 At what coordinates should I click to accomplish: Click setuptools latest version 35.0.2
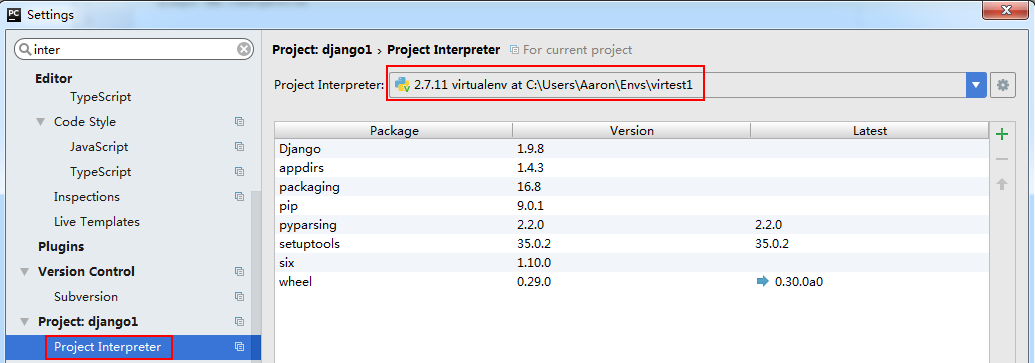pos(772,244)
